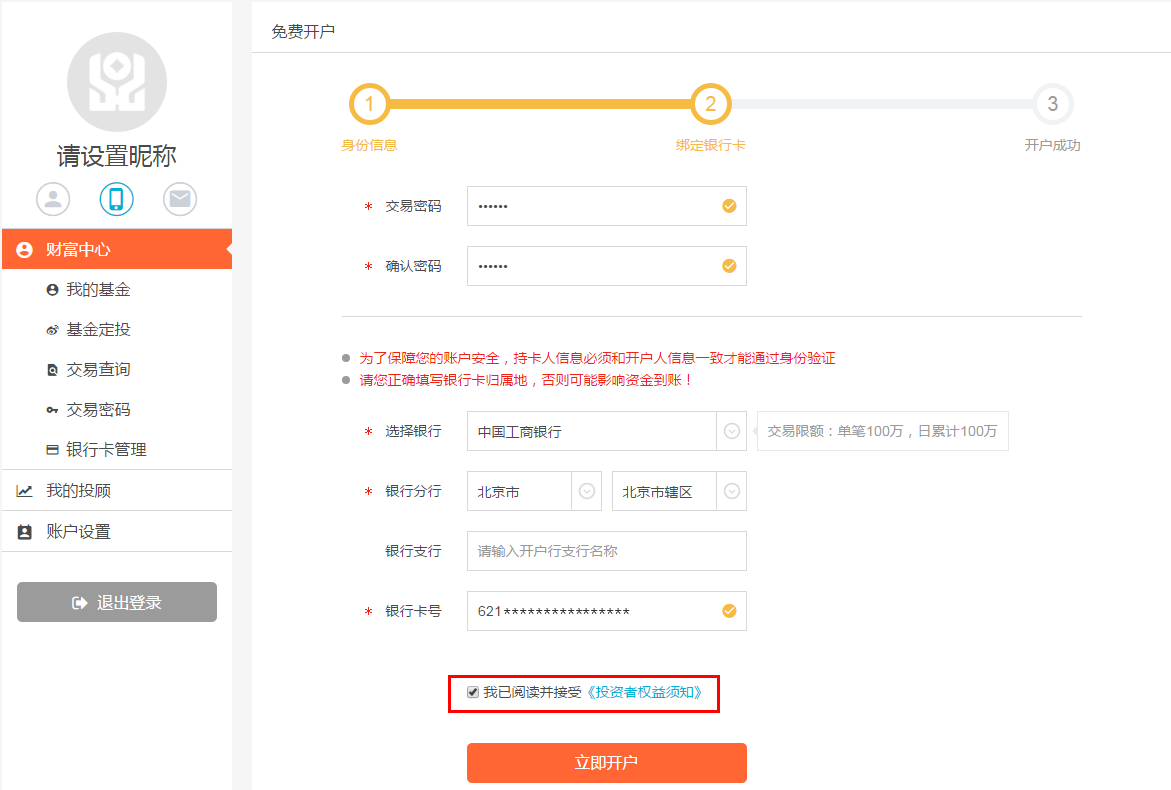Open the 选择银行 dropdown arrow

click(x=731, y=431)
